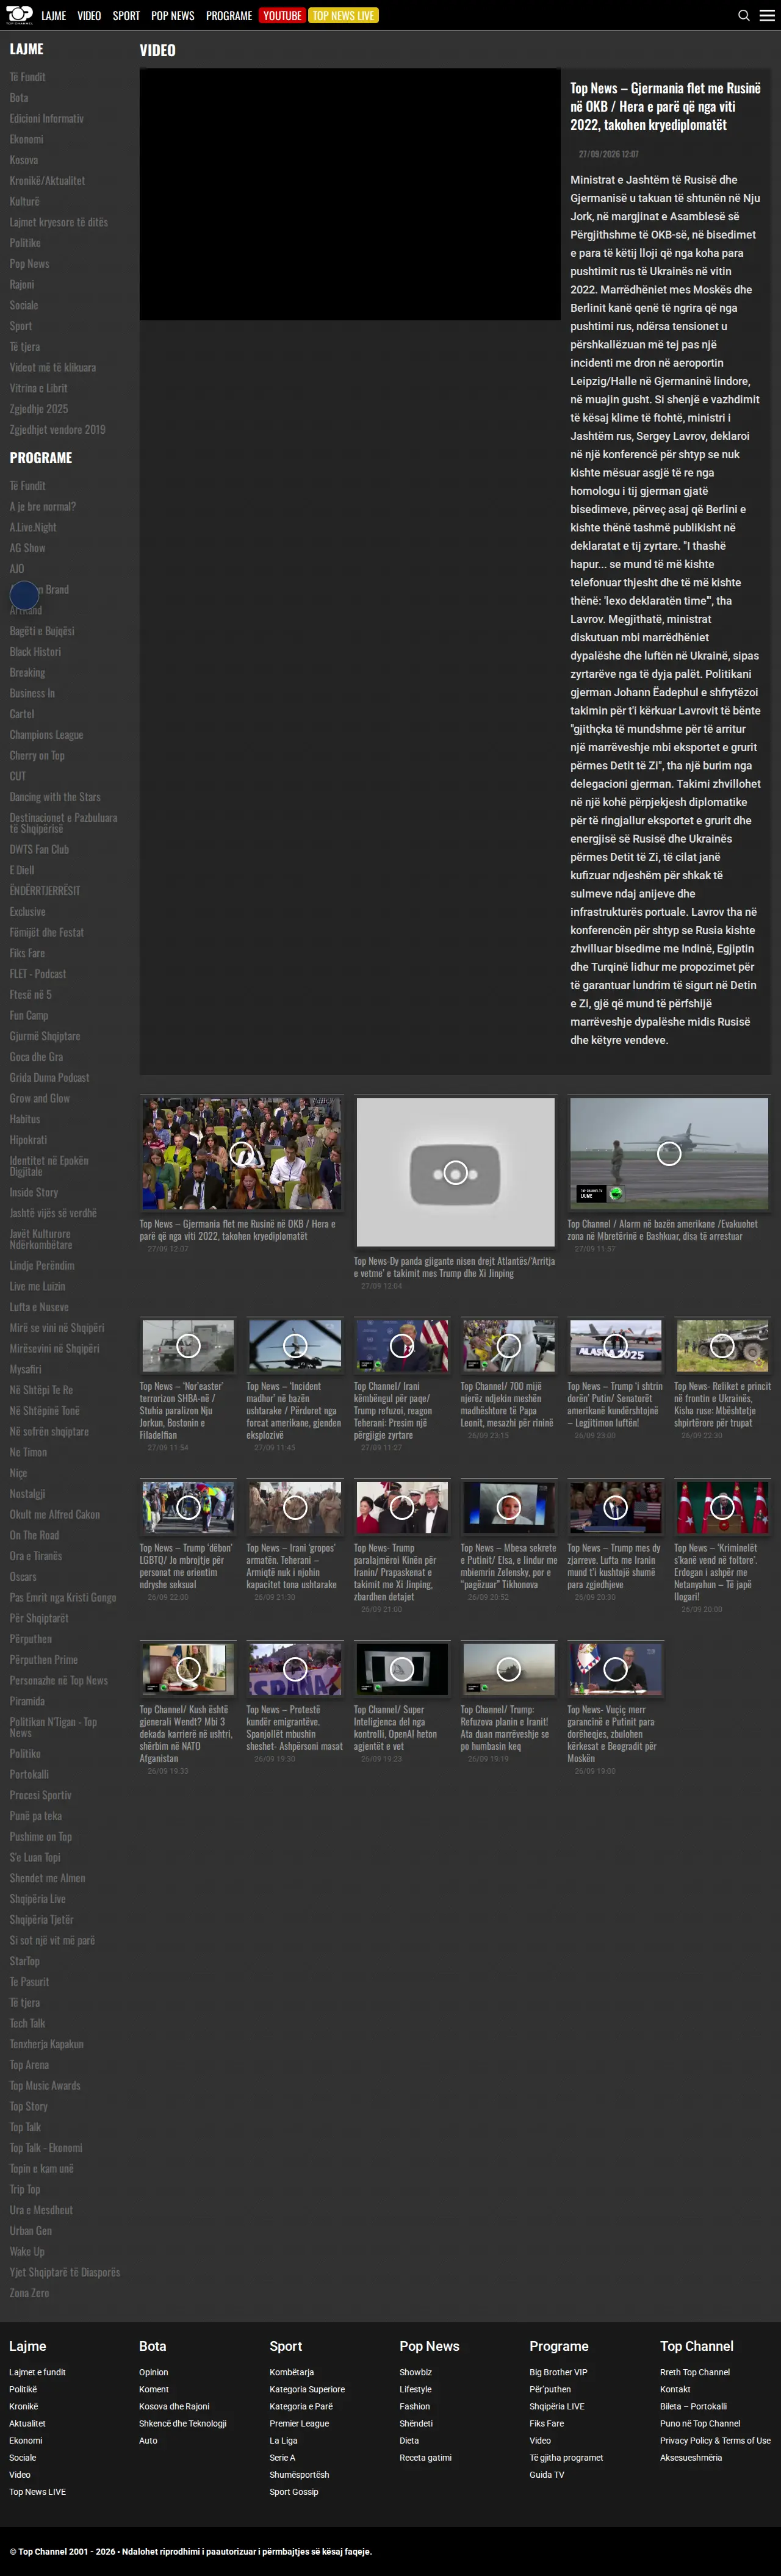Open Big Brother VIP footer link
781x2576 pixels.
click(558, 2372)
